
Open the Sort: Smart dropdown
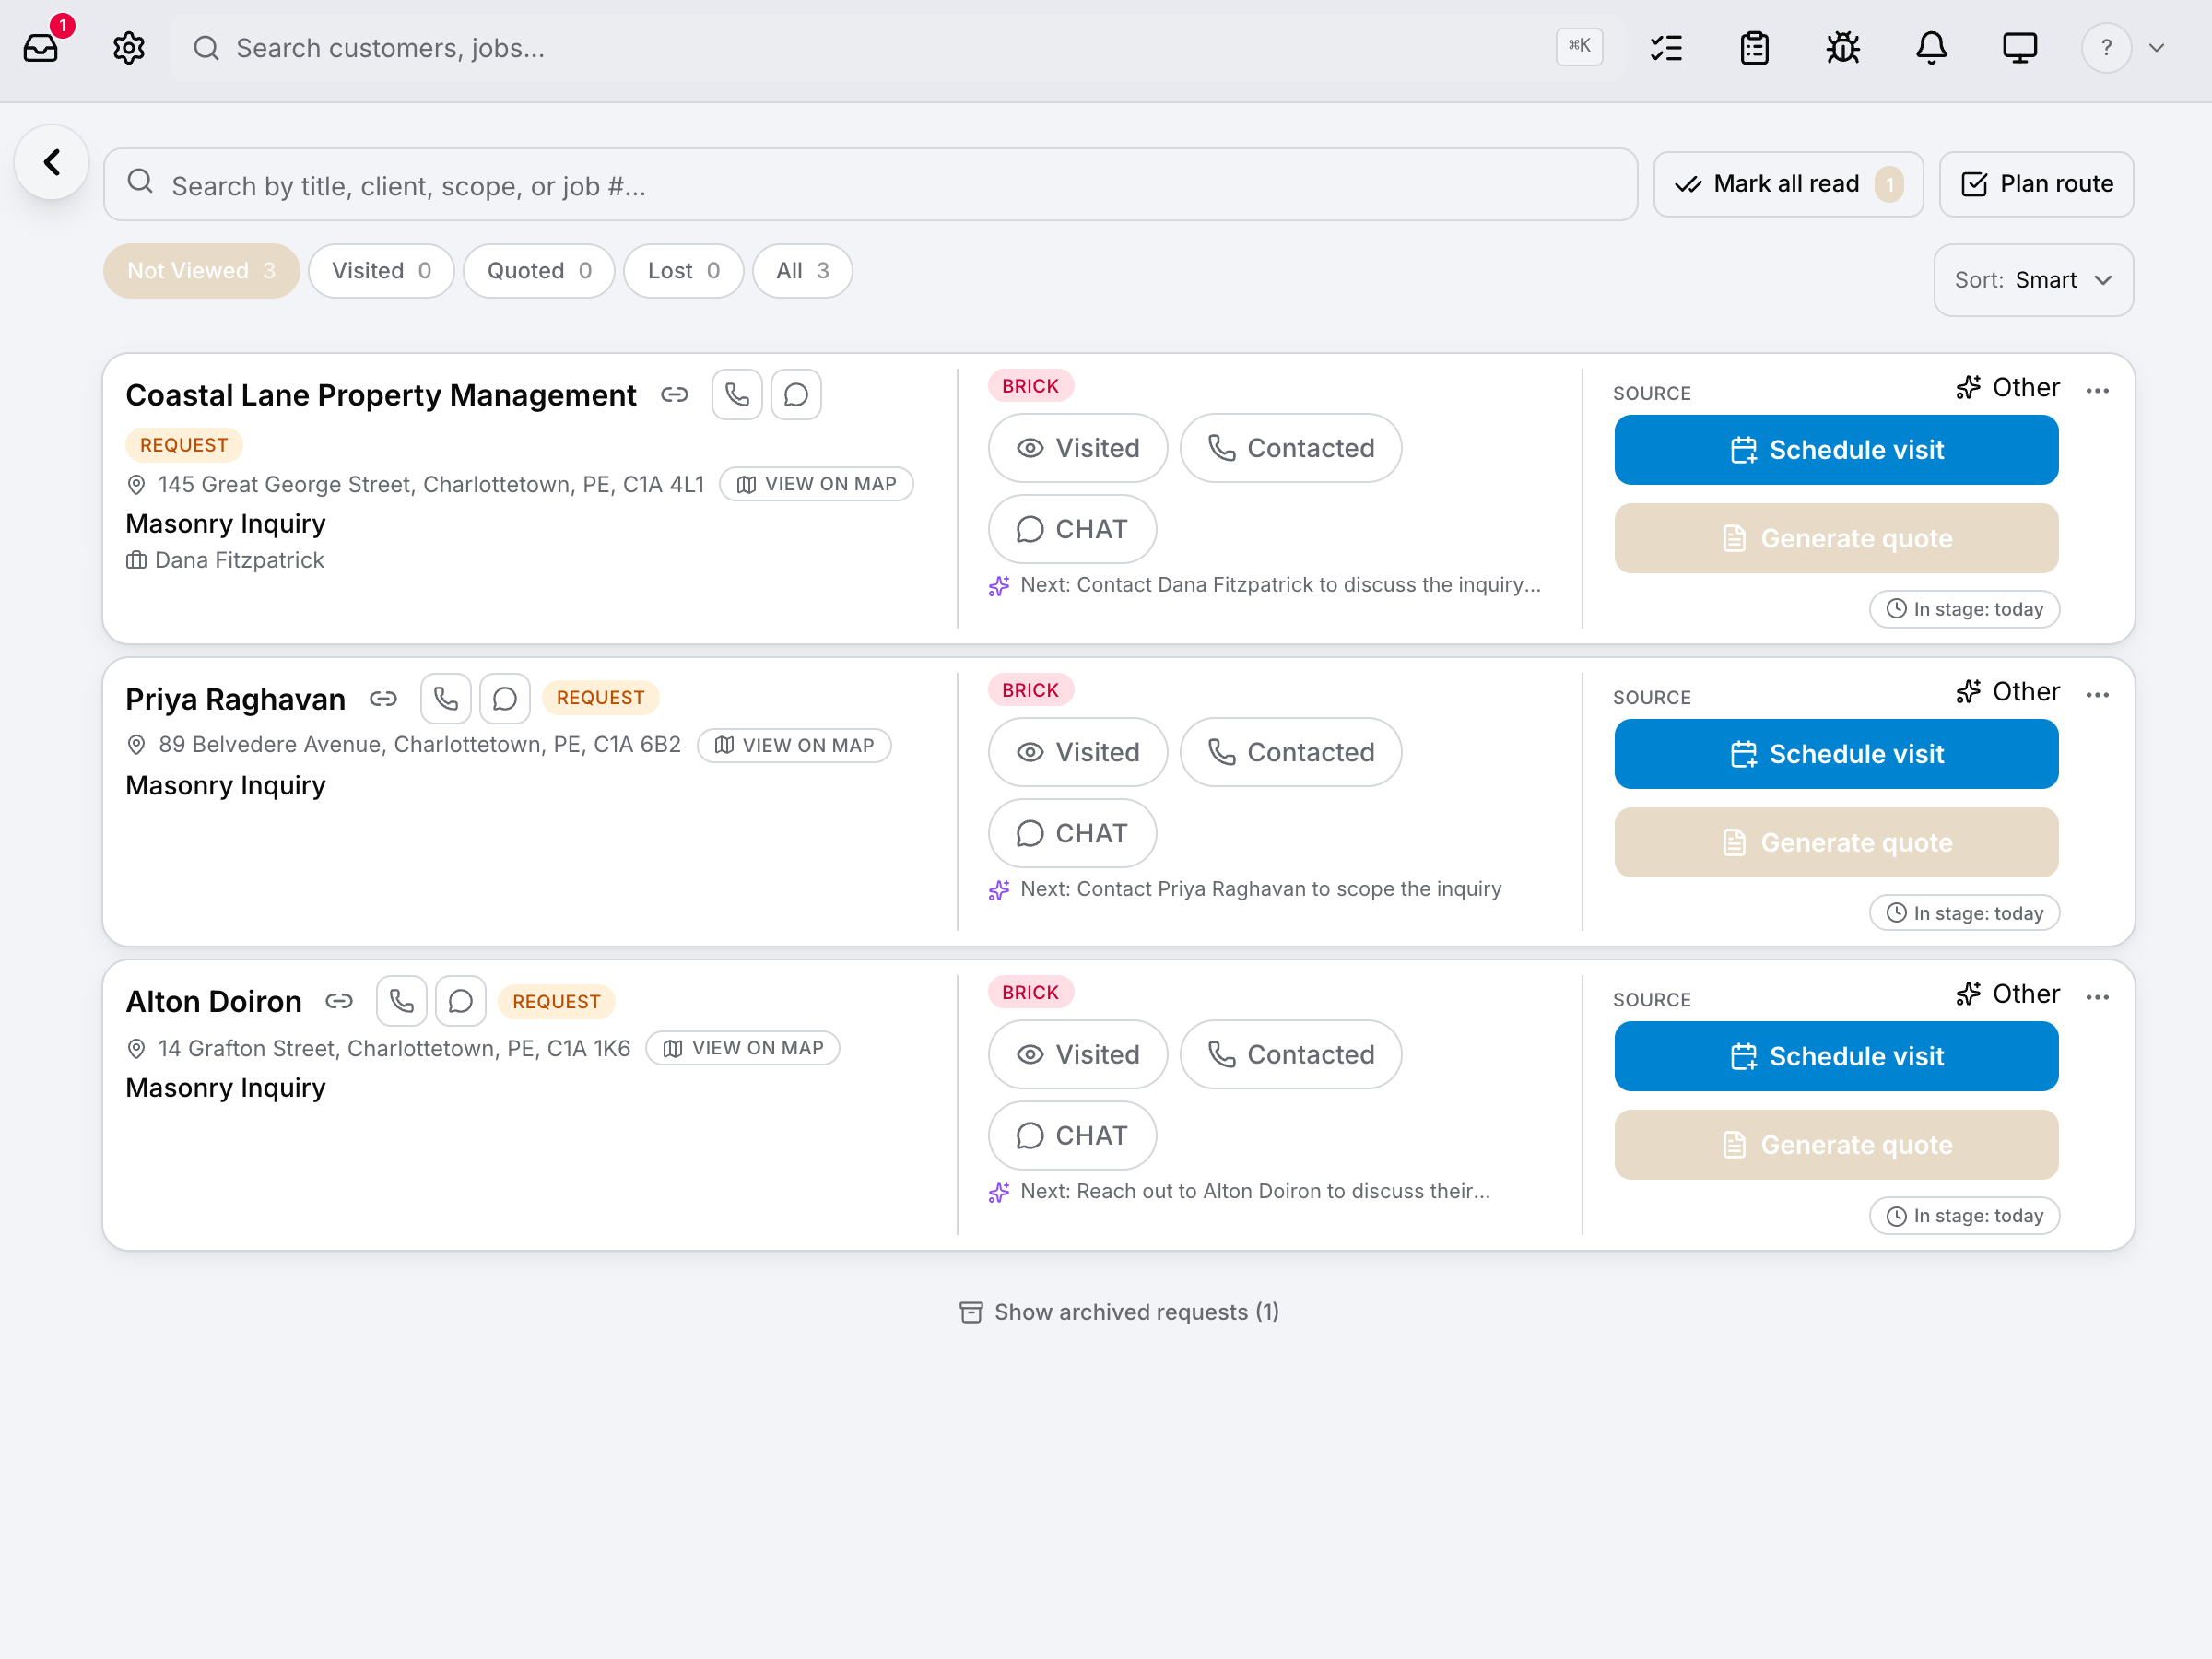[x=2033, y=280]
